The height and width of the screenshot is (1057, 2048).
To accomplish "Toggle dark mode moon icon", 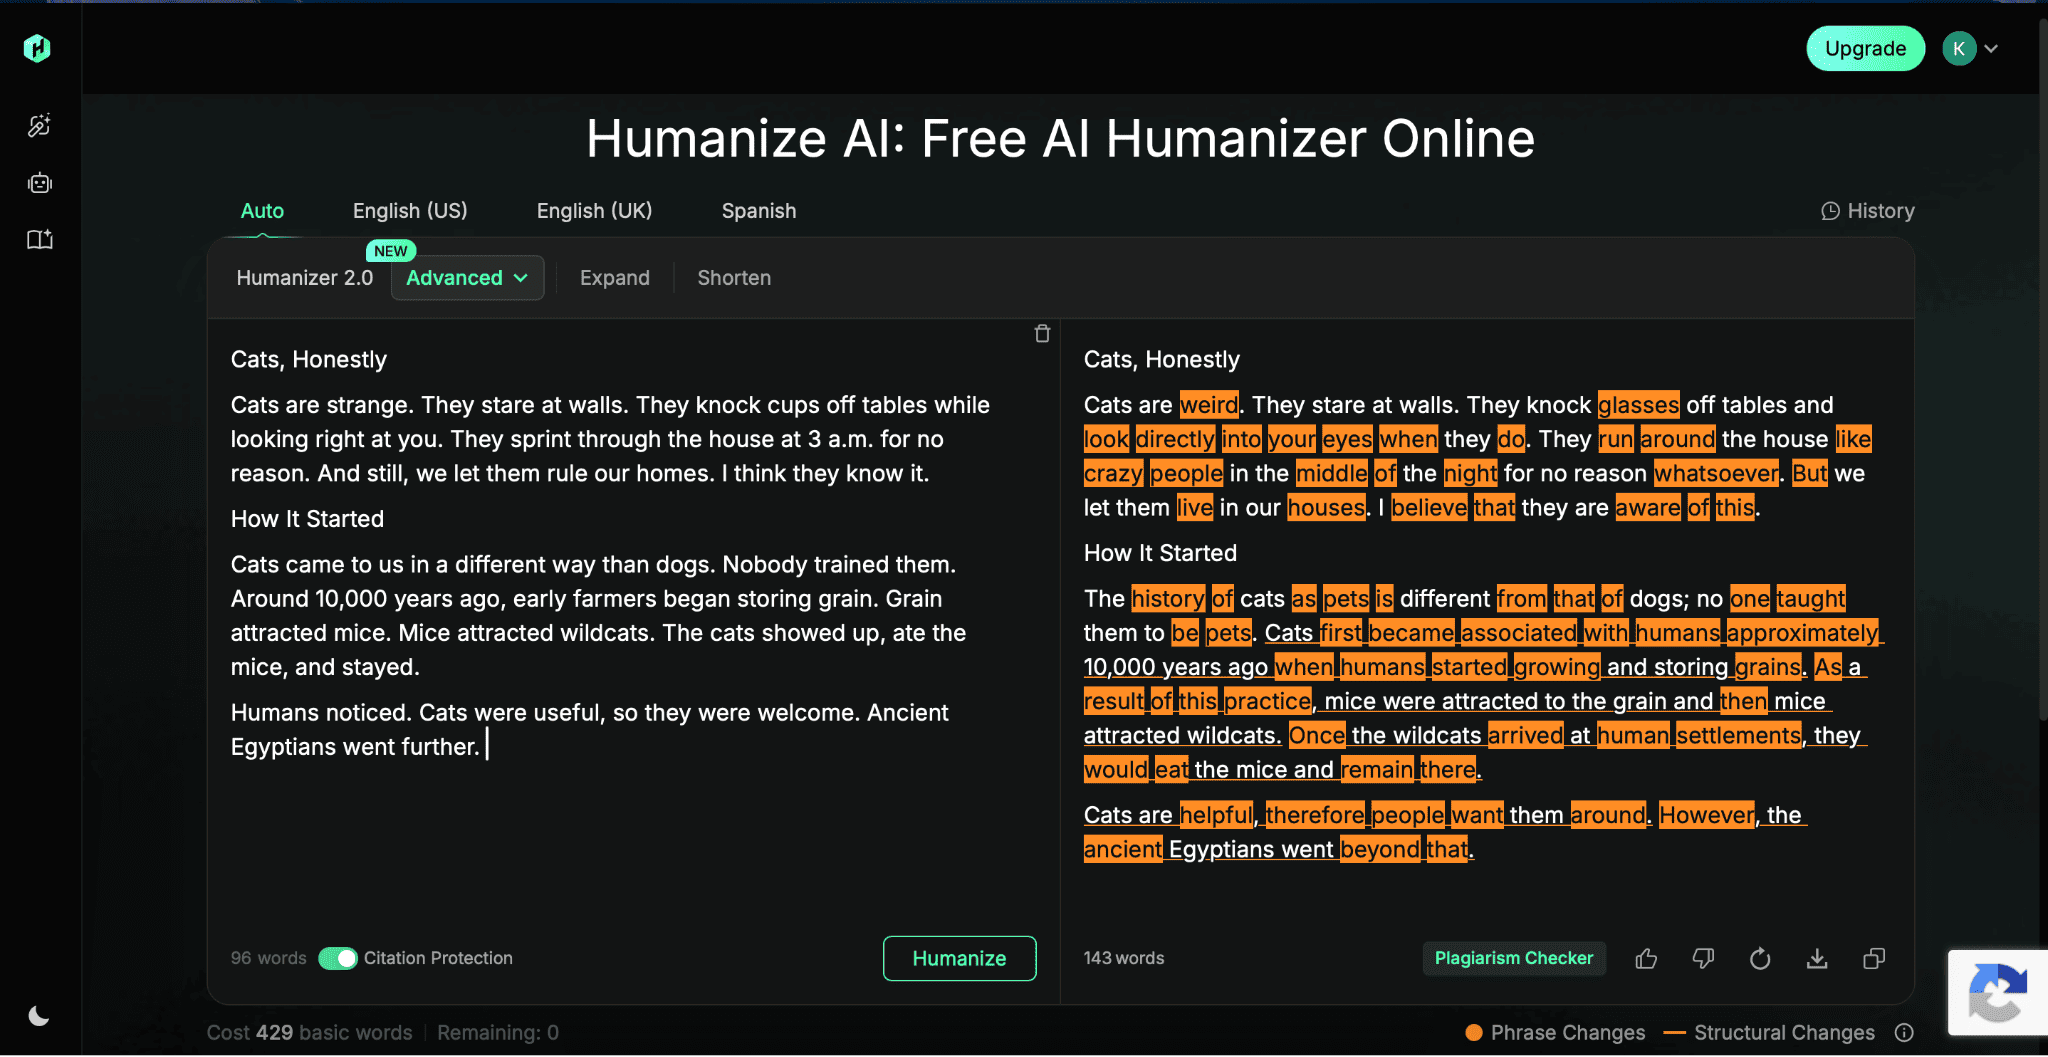I will click(x=39, y=1016).
